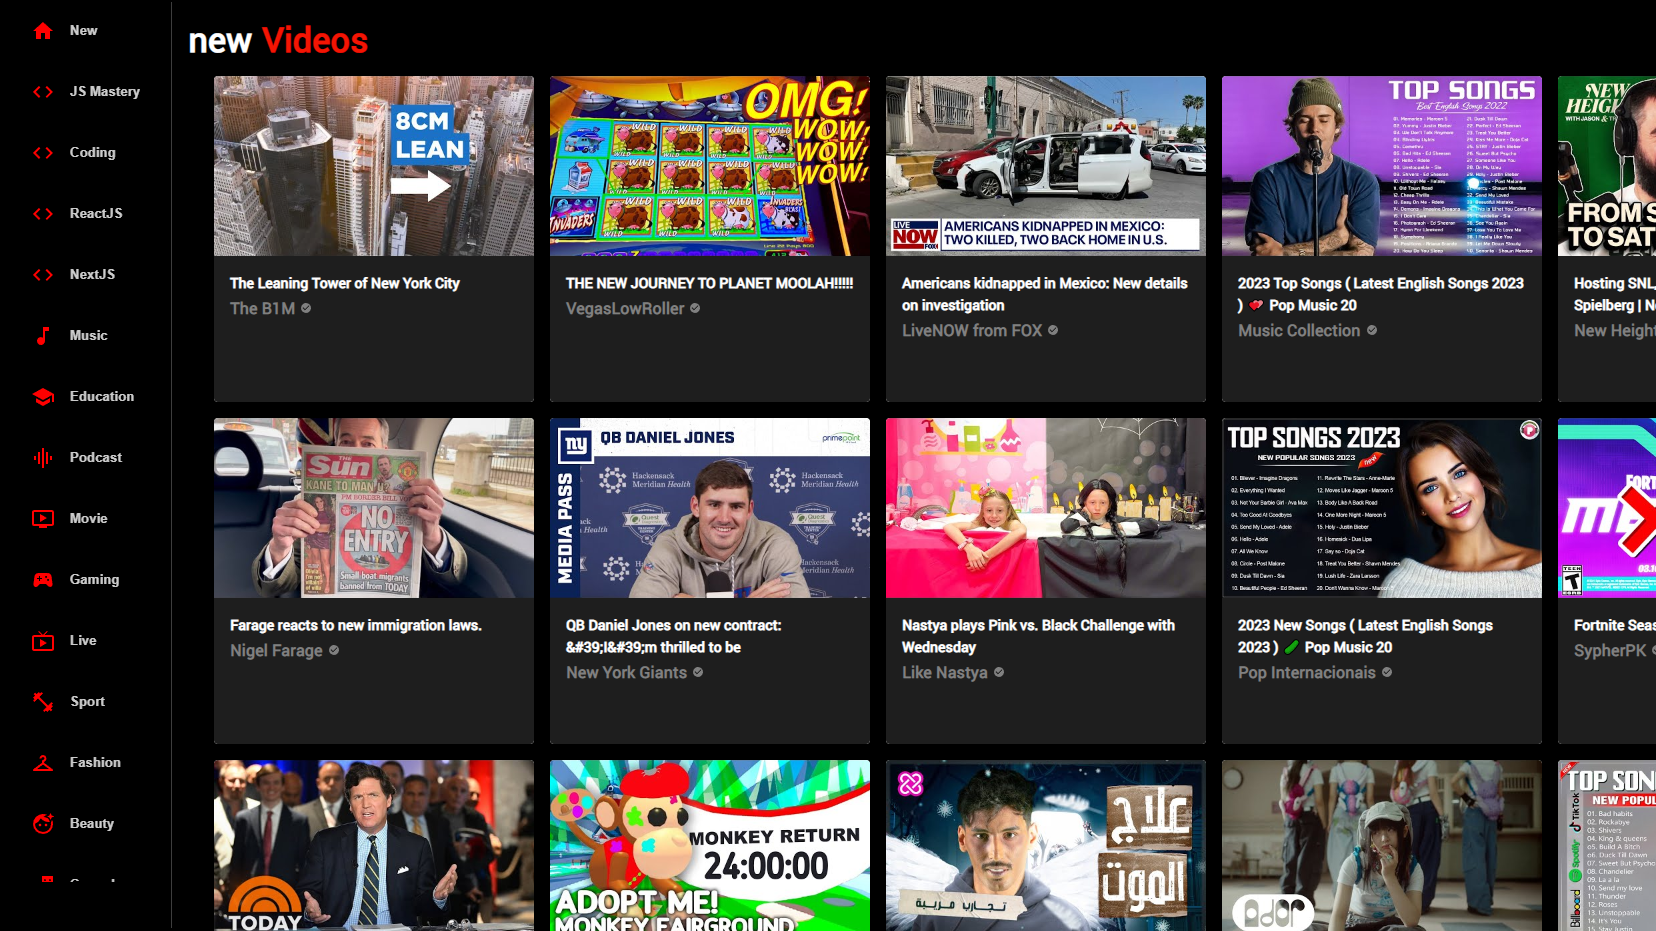Select the New home icon in the sidebar
Viewport: 1656px width, 931px height.
pyautogui.click(x=41, y=30)
